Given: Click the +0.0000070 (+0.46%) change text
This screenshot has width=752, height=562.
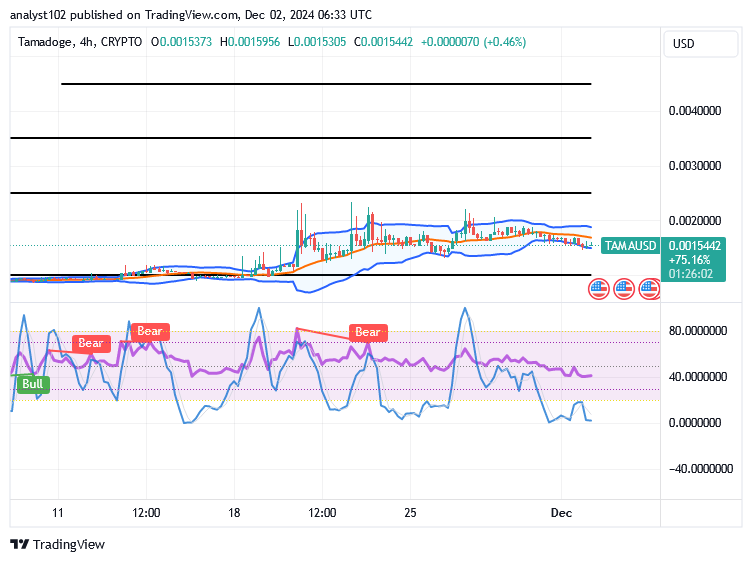Looking at the screenshot, I should tap(473, 42).
